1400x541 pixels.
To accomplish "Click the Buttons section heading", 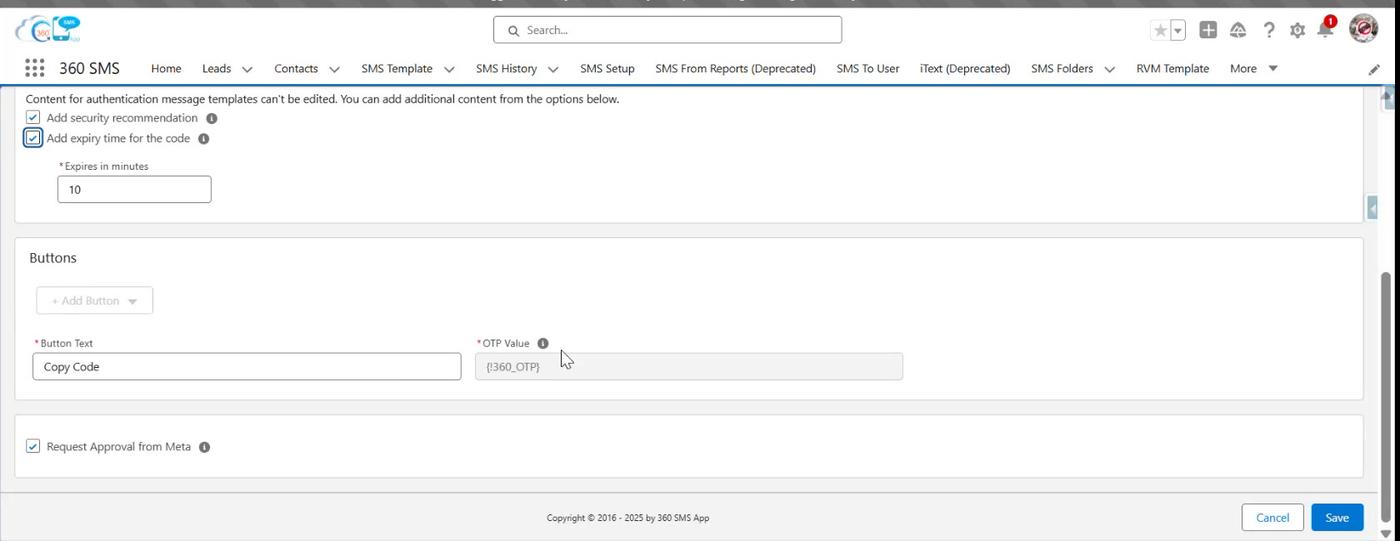I will click(53, 258).
